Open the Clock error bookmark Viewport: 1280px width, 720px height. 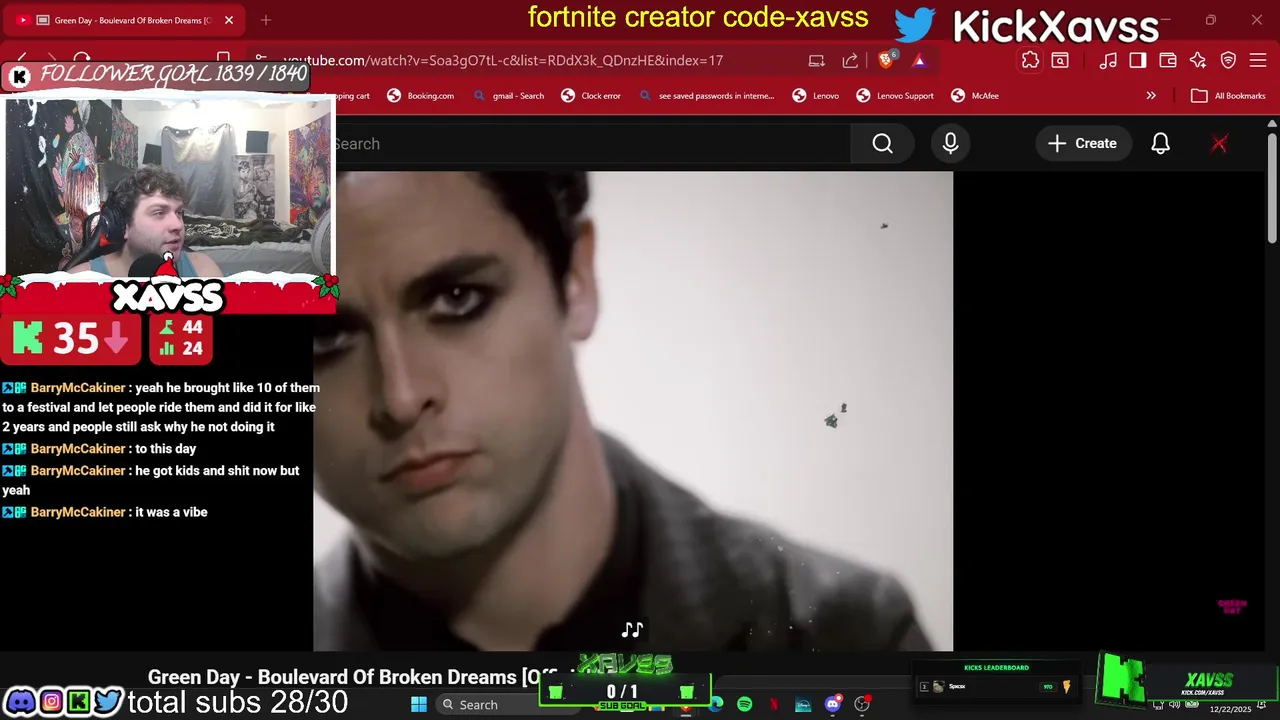point(591,96)
